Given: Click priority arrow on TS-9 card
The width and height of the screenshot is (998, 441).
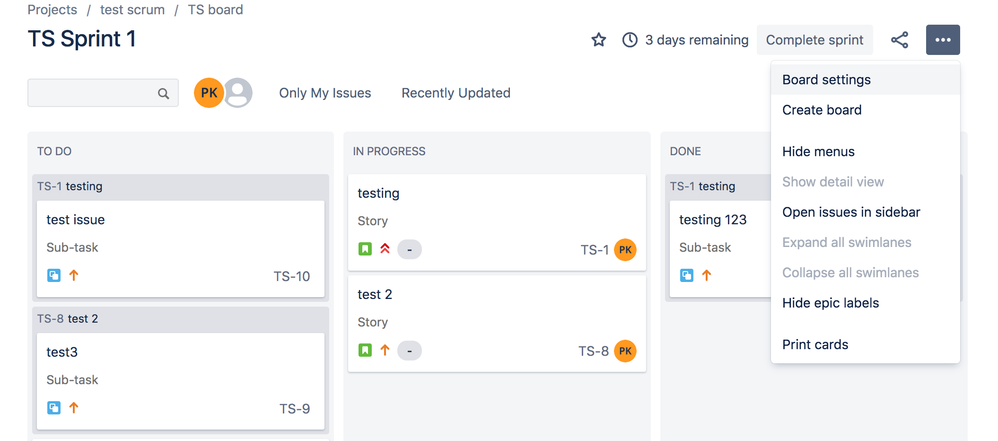Looking at the screenshot, I should [x=73, y=408].
